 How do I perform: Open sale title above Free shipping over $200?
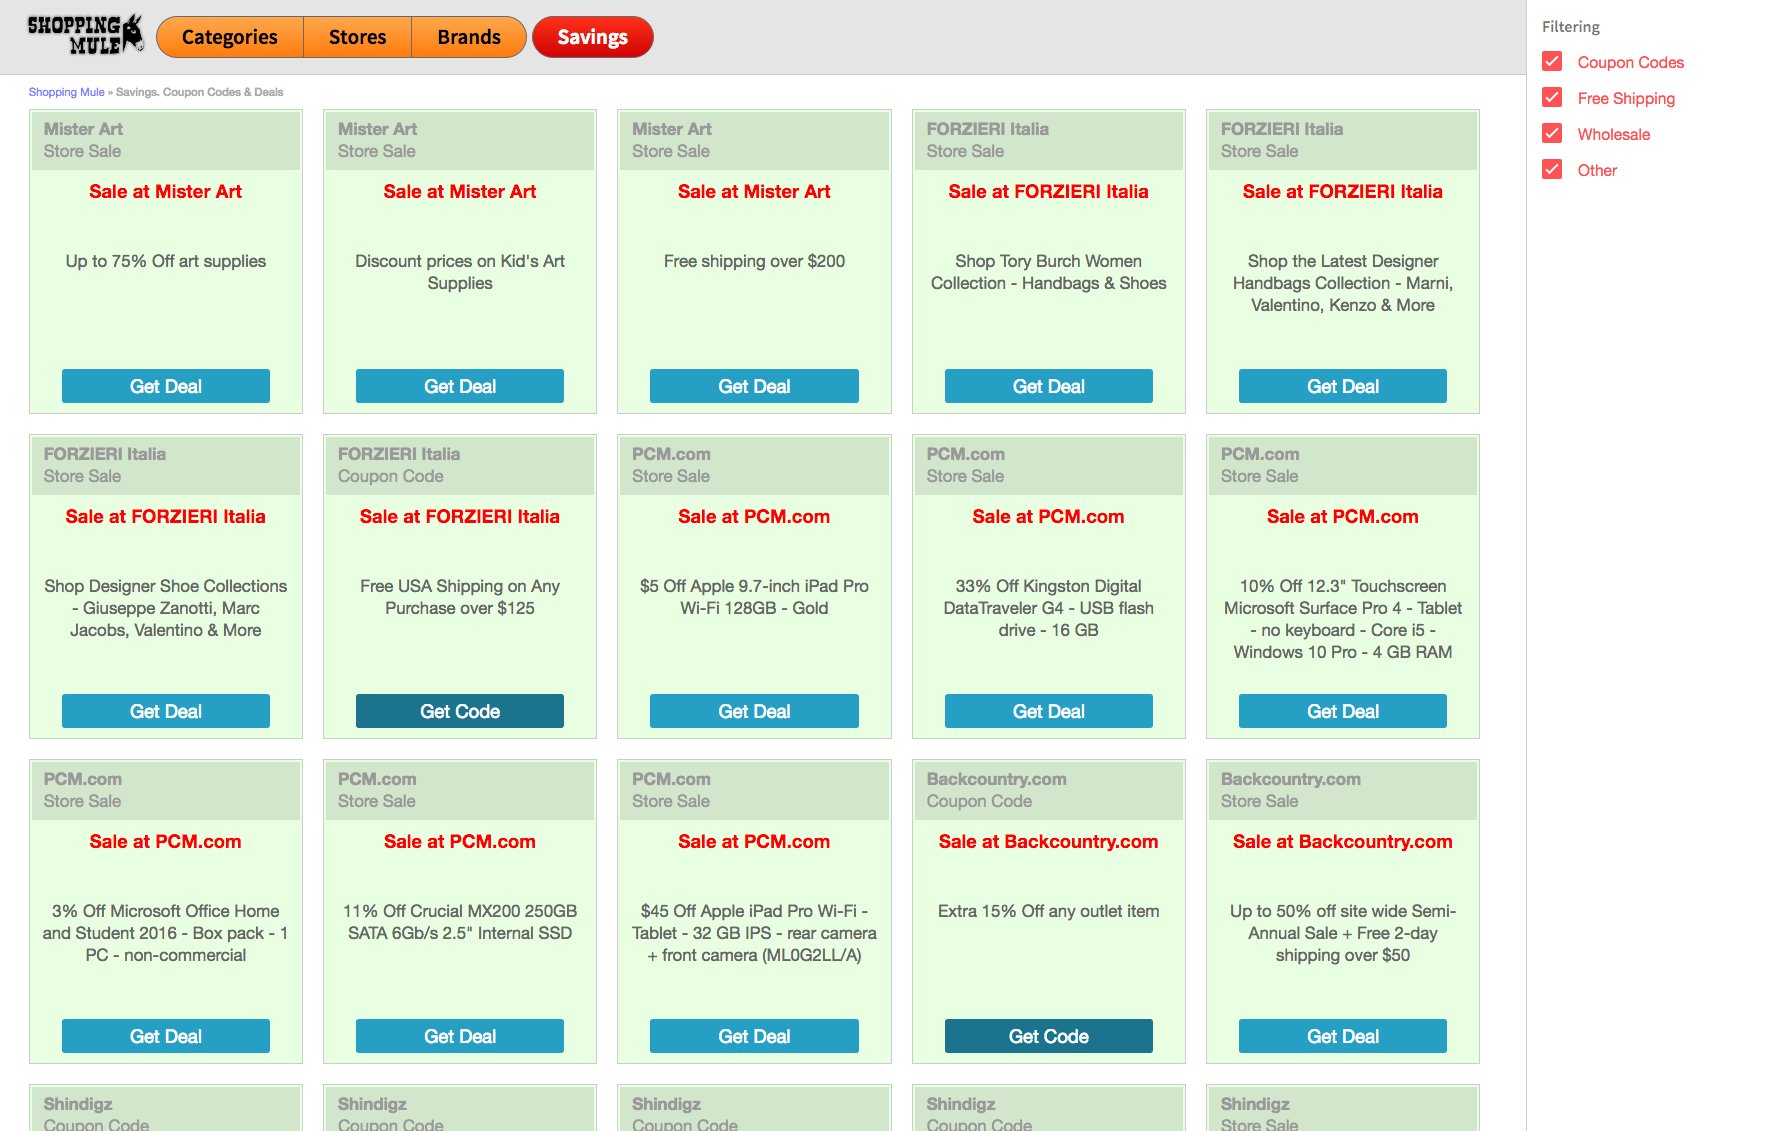[x=754, y=192]
